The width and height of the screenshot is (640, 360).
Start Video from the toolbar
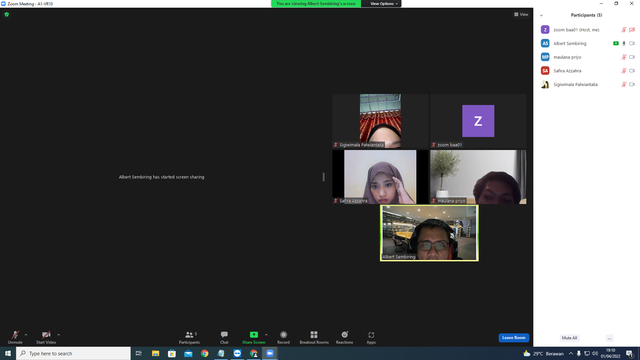point(46,337)
